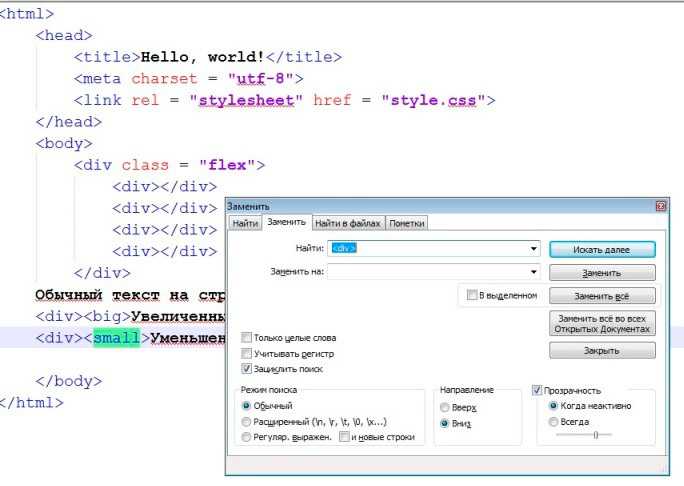The width and height of the screenshot is (684, 486).
Task: Check the и новые строки checkbox
Action: pos(344,436)
